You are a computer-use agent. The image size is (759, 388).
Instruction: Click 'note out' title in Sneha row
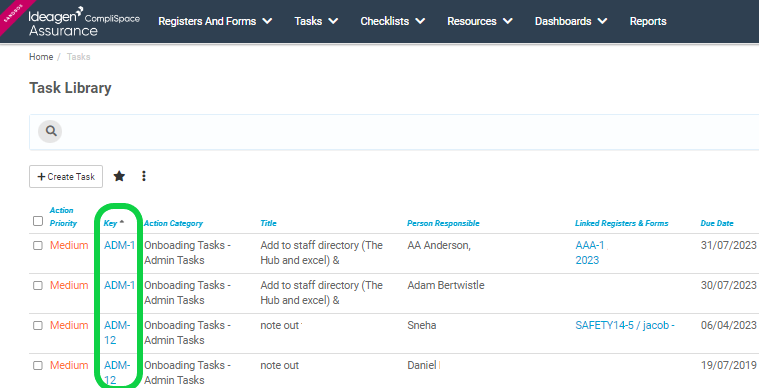coord(280,325)
